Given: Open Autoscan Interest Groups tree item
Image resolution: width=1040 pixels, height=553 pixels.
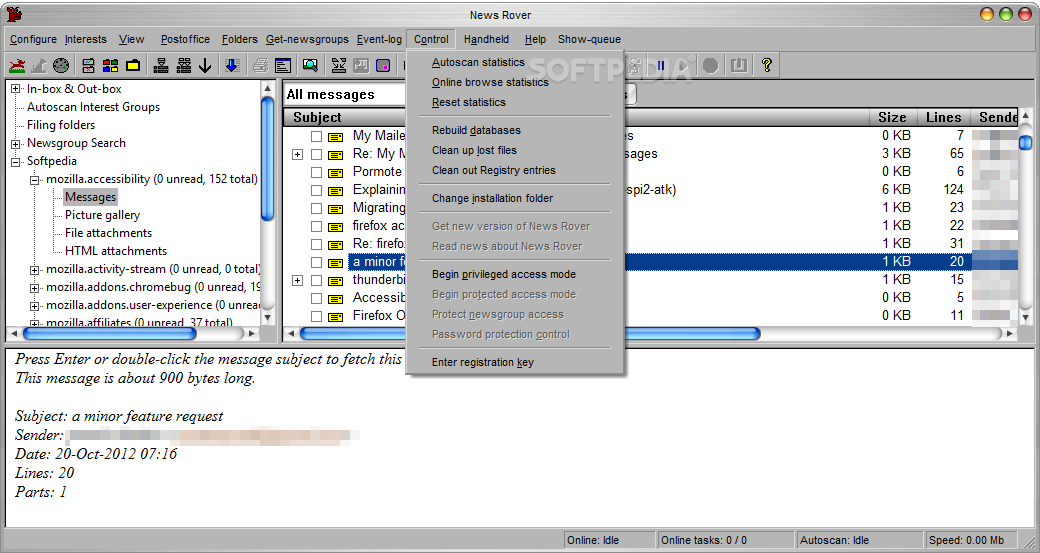Looking at the screenshot, I should click(94, 107).
